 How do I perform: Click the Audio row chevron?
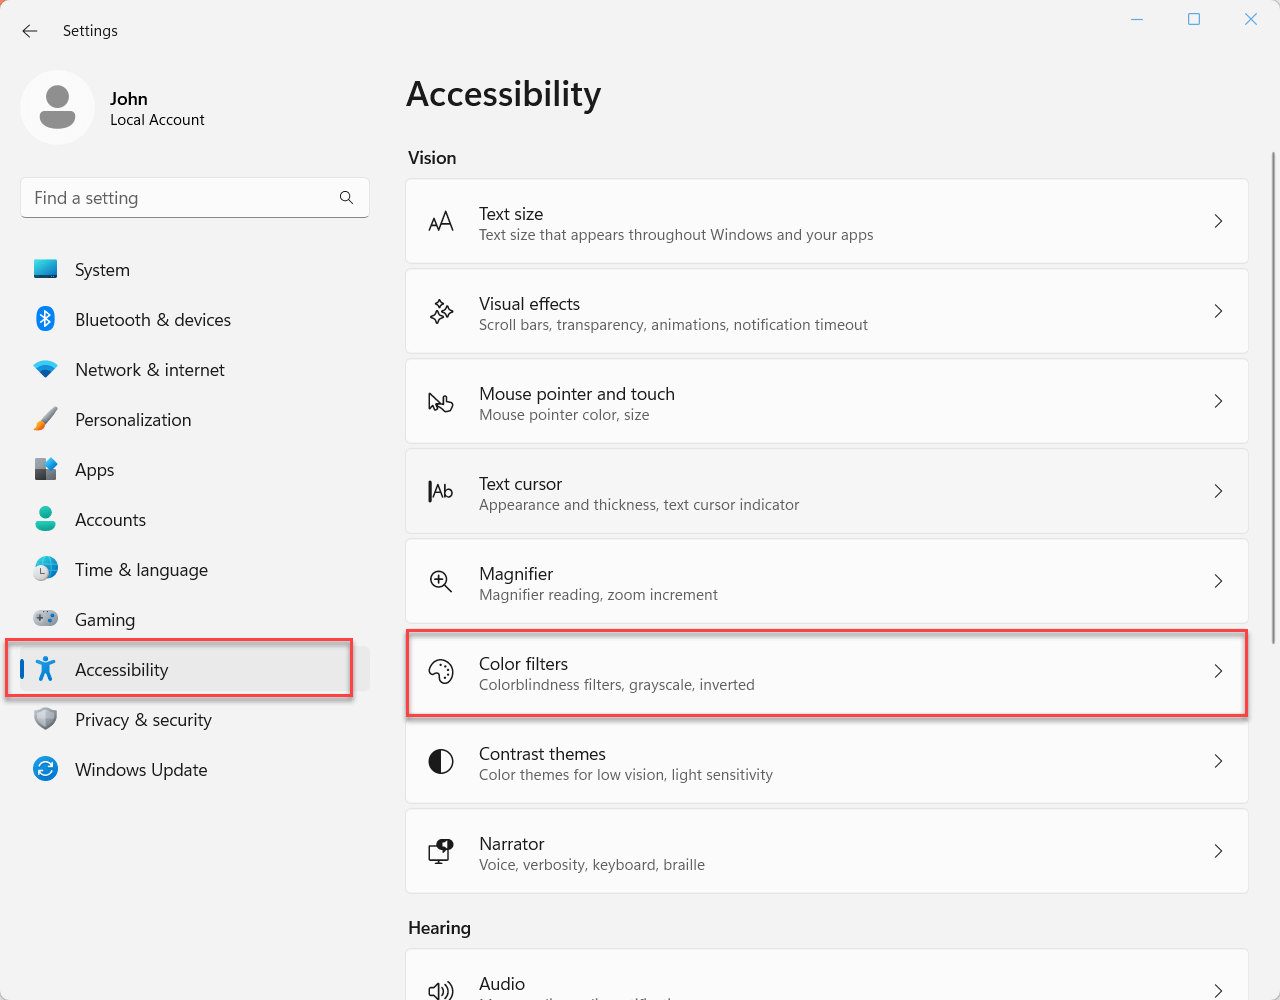click(1218, 990)
